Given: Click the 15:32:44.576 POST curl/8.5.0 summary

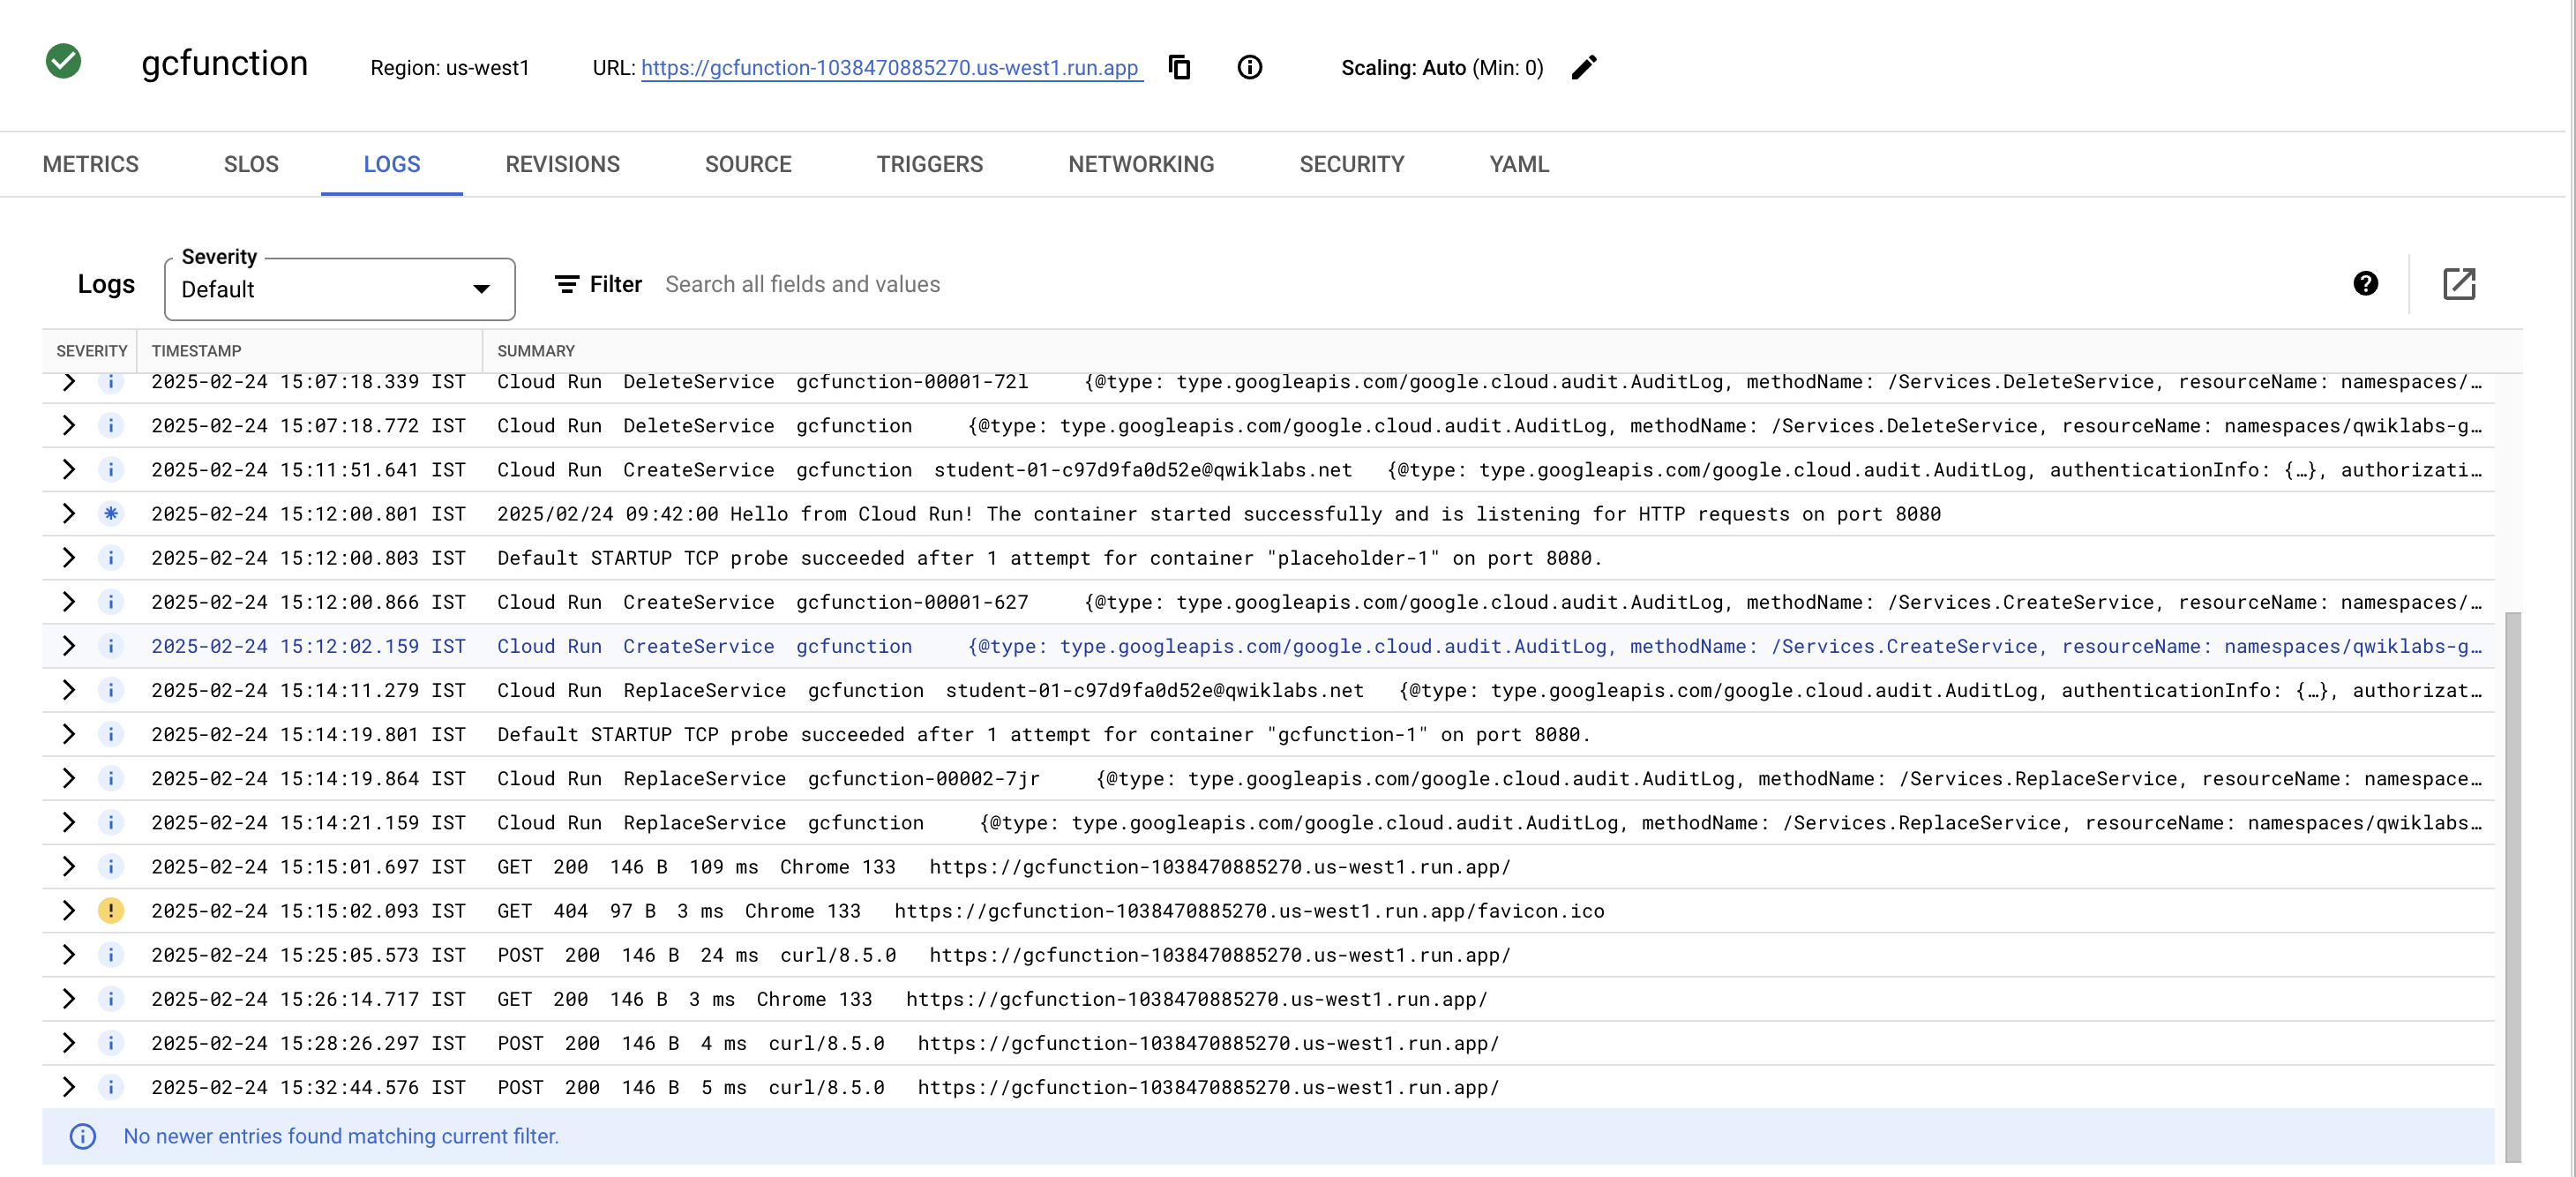Looking at the screenshot, I should pos(998,1087).
